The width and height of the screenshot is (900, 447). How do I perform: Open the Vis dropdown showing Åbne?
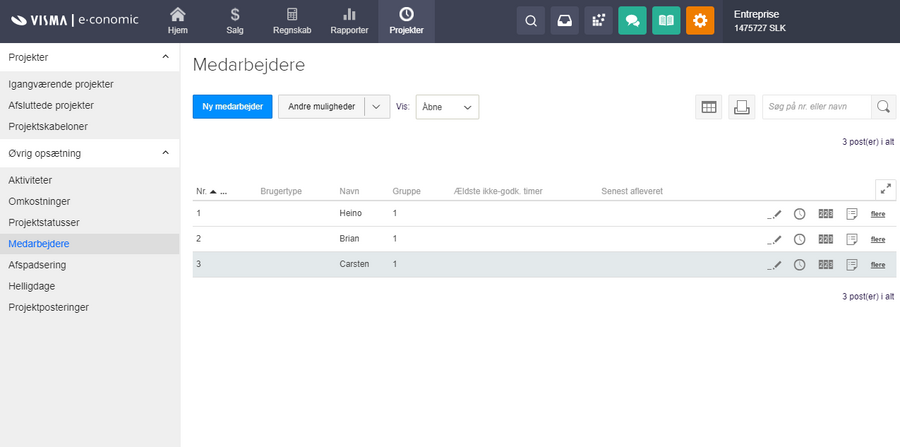click(447, 107)
